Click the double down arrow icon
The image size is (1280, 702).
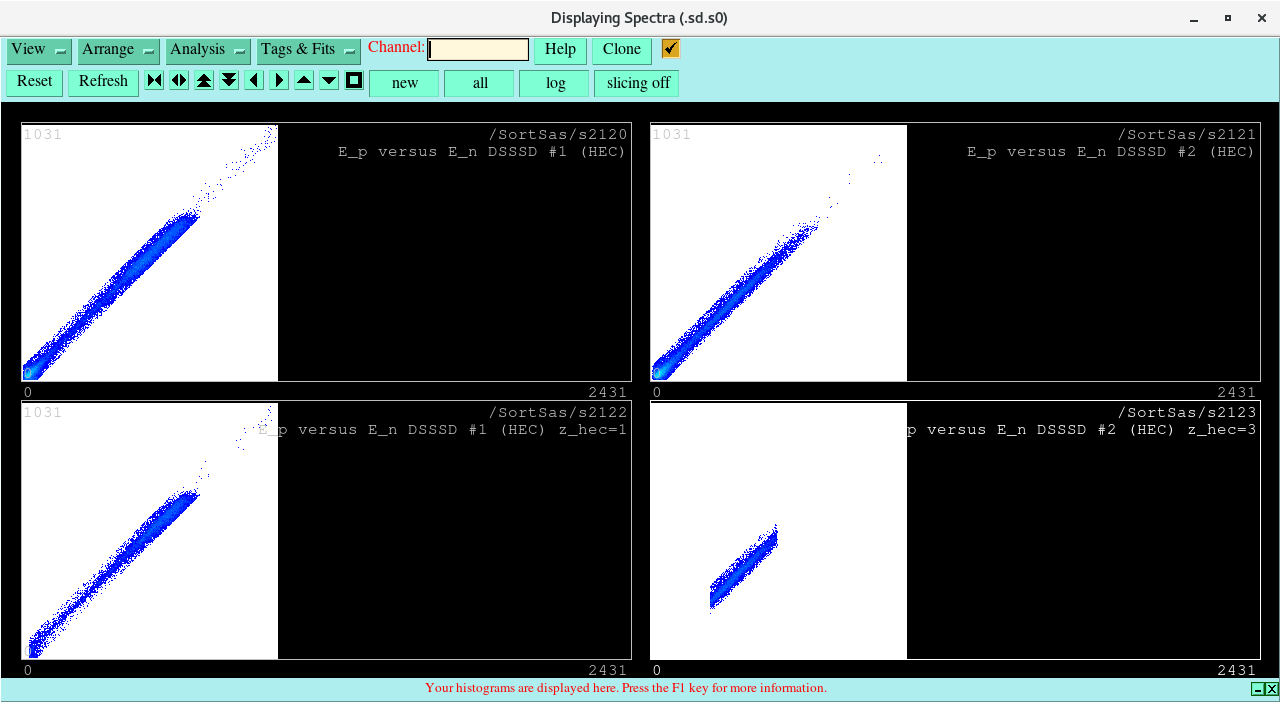coord(229,81)
